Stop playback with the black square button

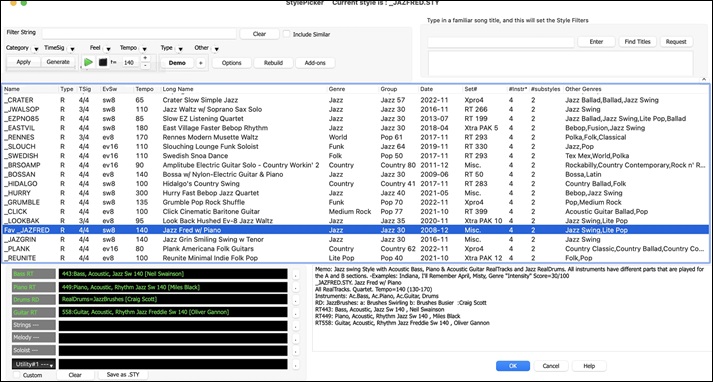click(x=103, y=62)
